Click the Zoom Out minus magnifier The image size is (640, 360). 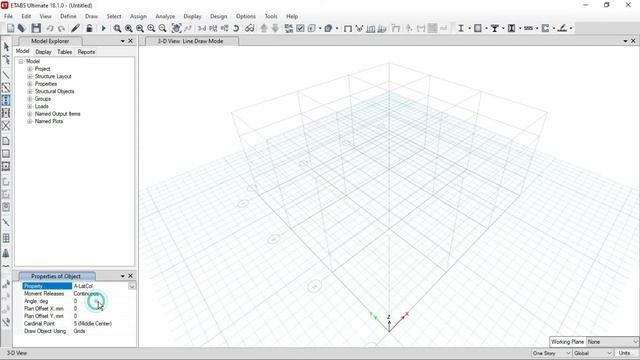(x=162, y=28)
